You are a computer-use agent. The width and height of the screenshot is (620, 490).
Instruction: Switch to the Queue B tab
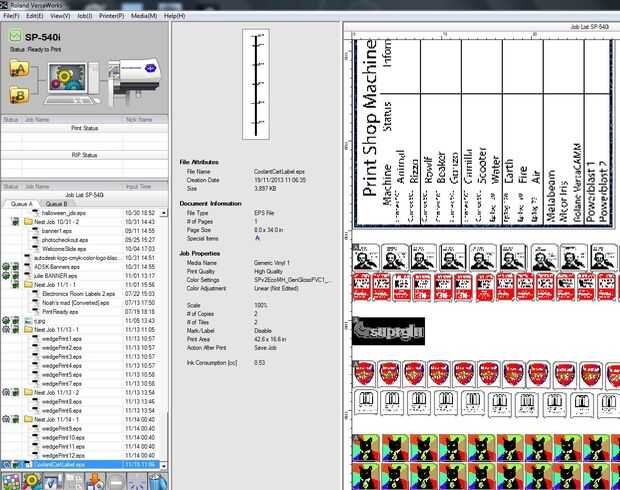coord(56,204)
